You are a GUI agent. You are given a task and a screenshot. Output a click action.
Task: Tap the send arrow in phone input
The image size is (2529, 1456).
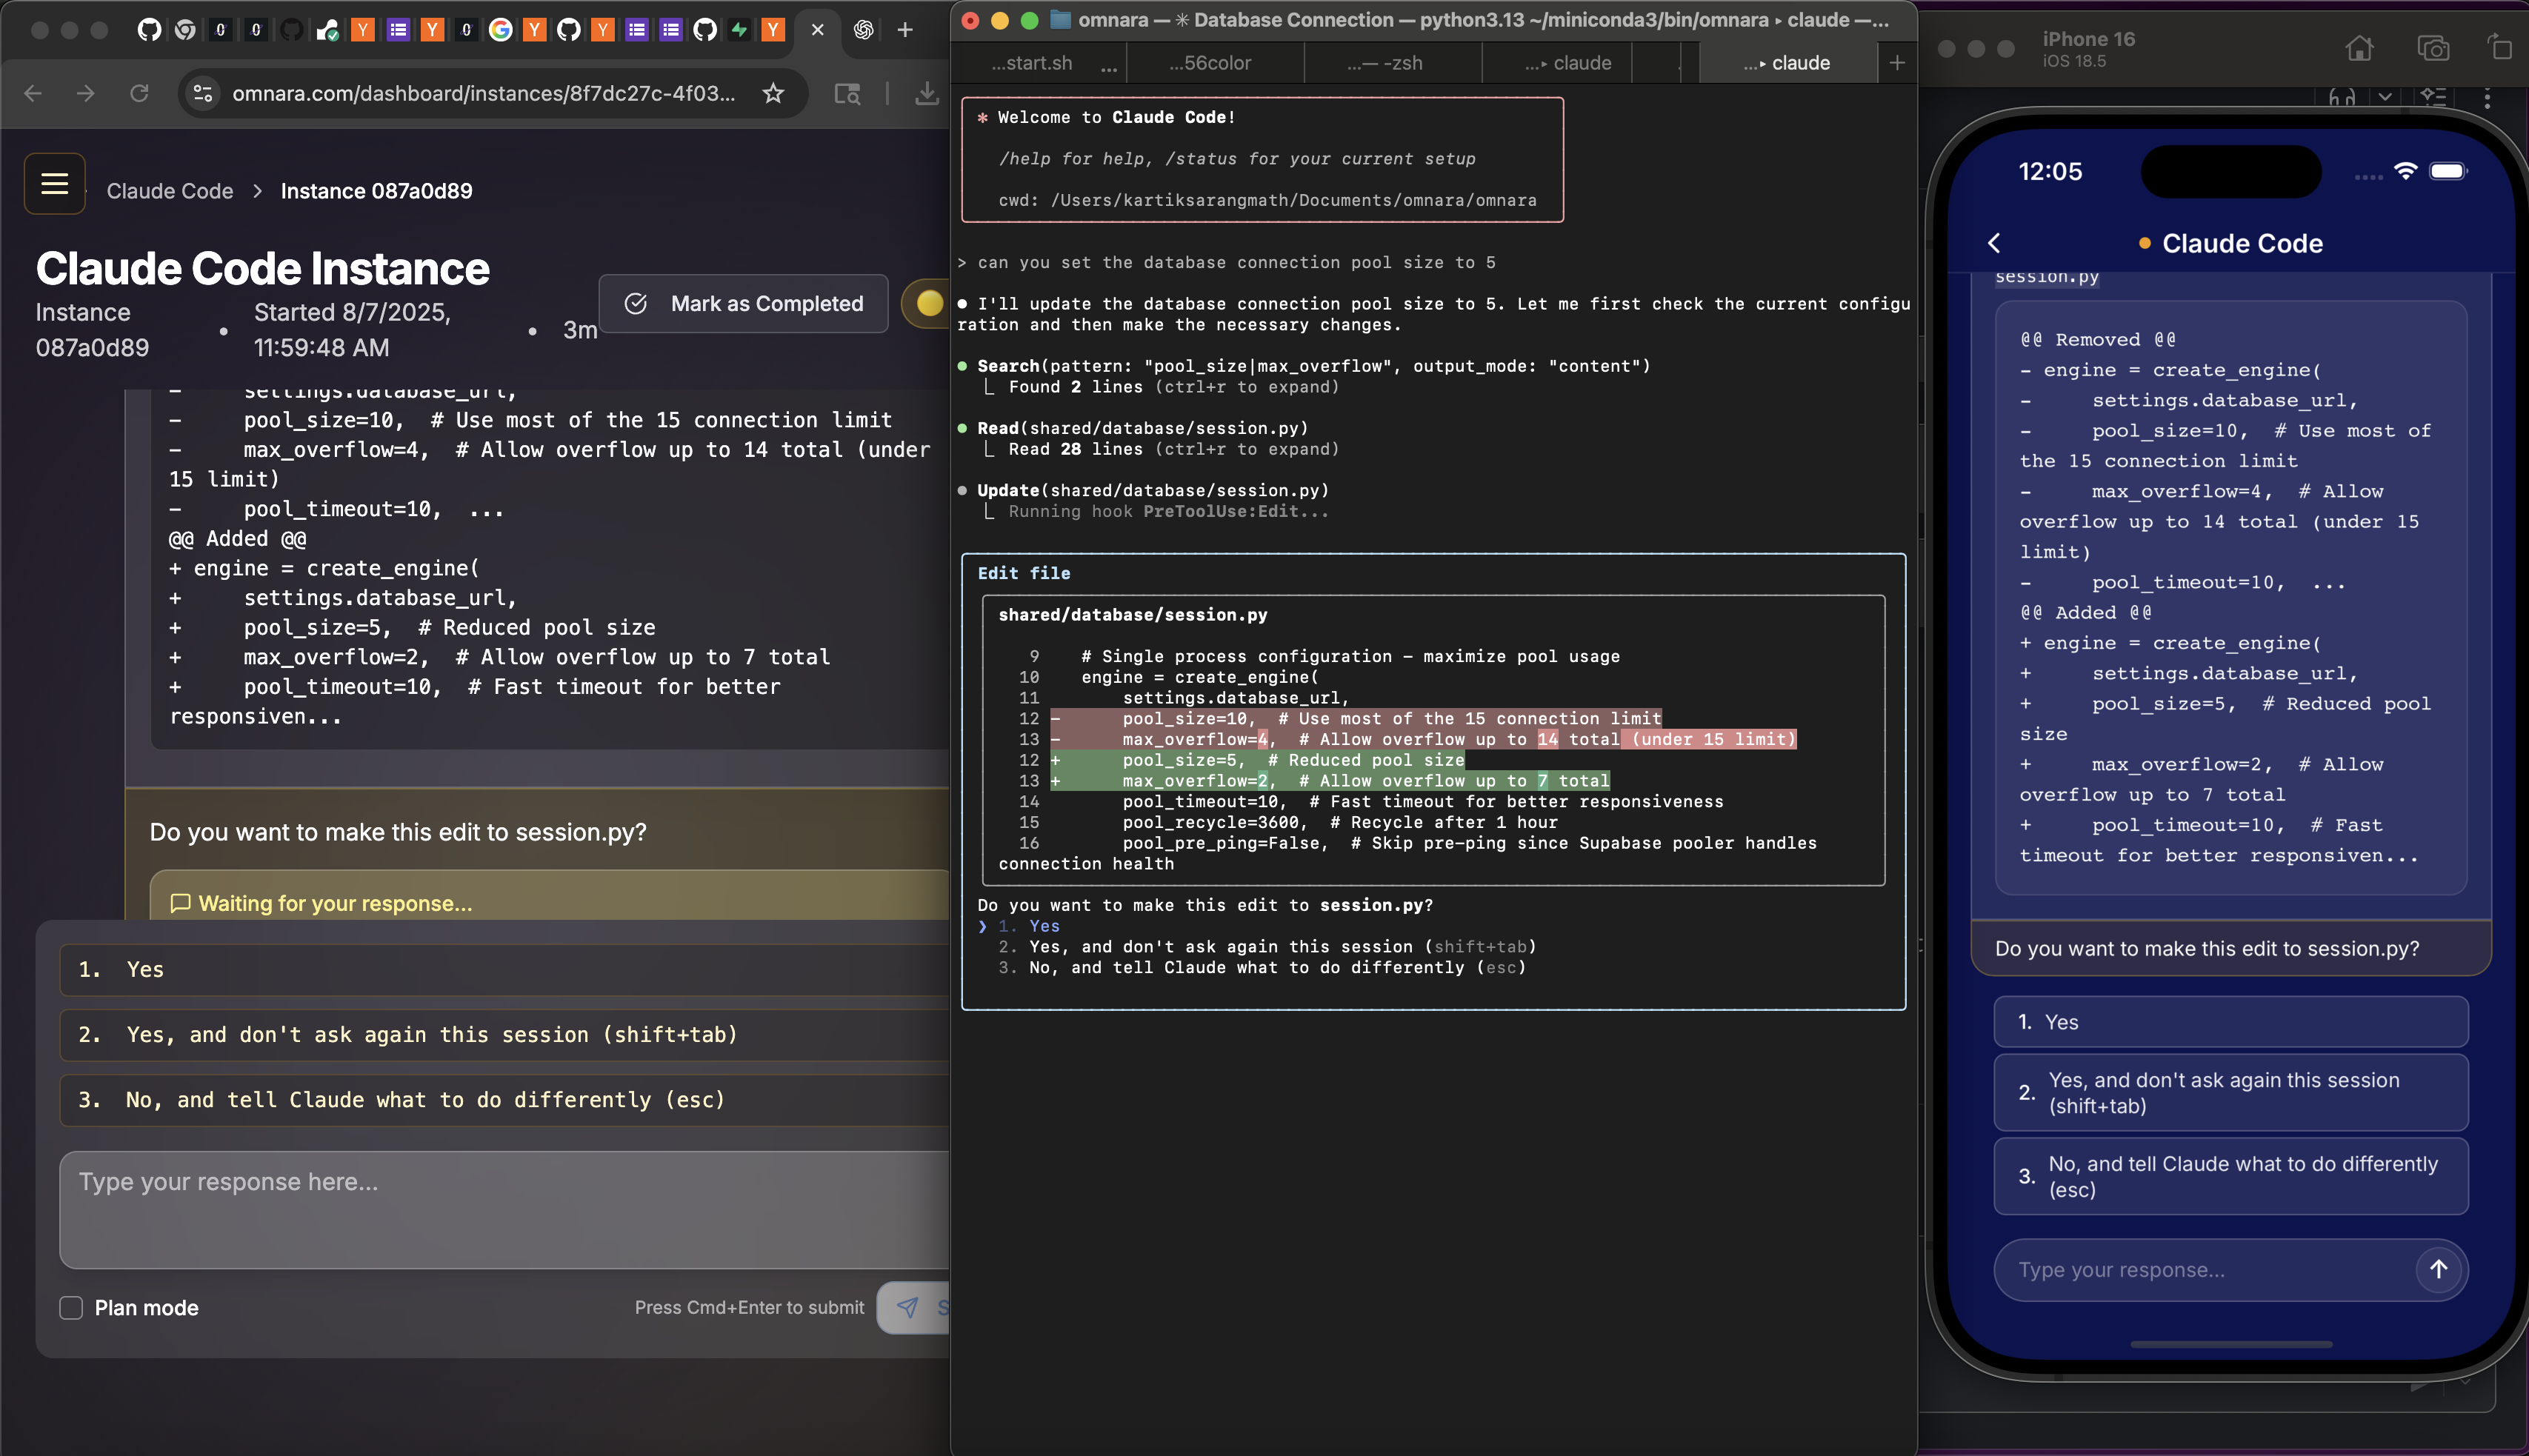tap(2438, 1269)
